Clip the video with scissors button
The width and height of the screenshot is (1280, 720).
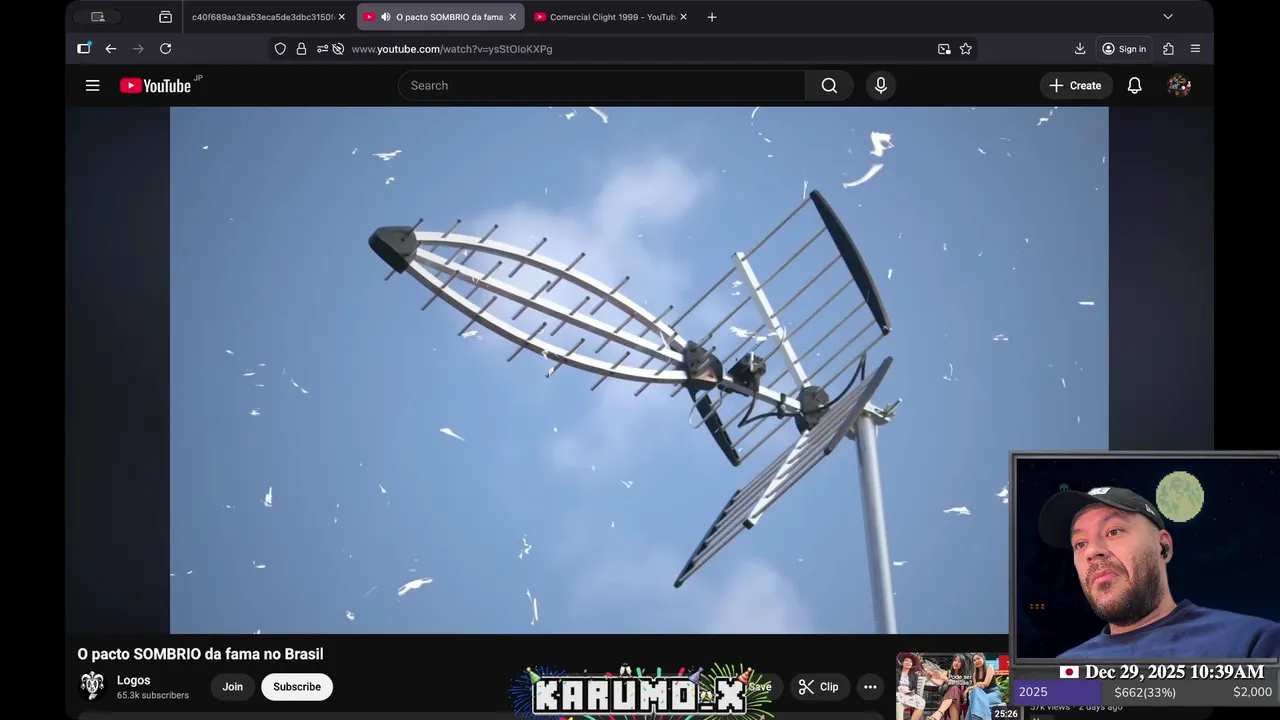(819, 687)
